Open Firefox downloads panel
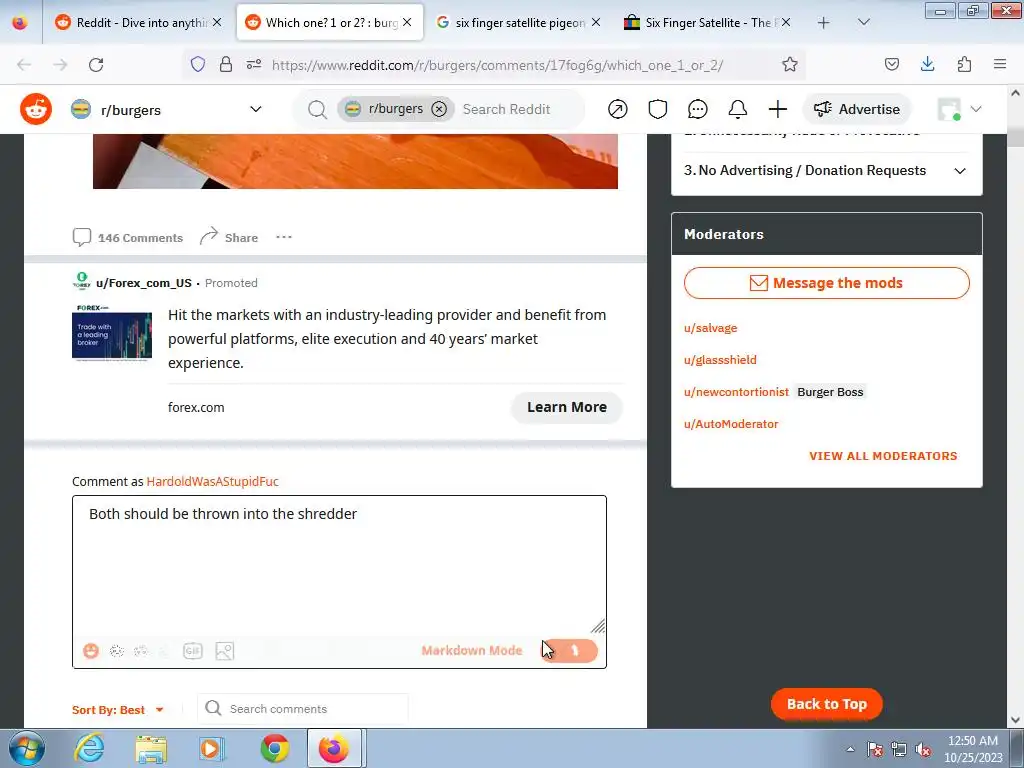1024x768 pixels. tap(927, 64)
